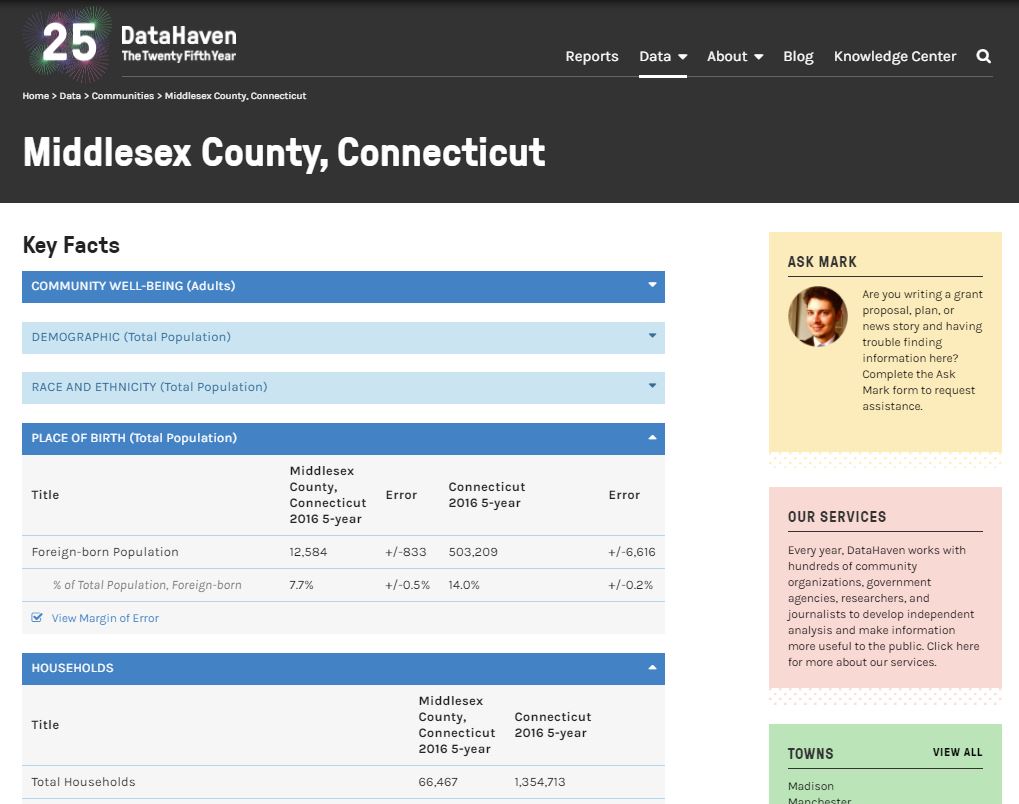Open the Madison town link

810,786
